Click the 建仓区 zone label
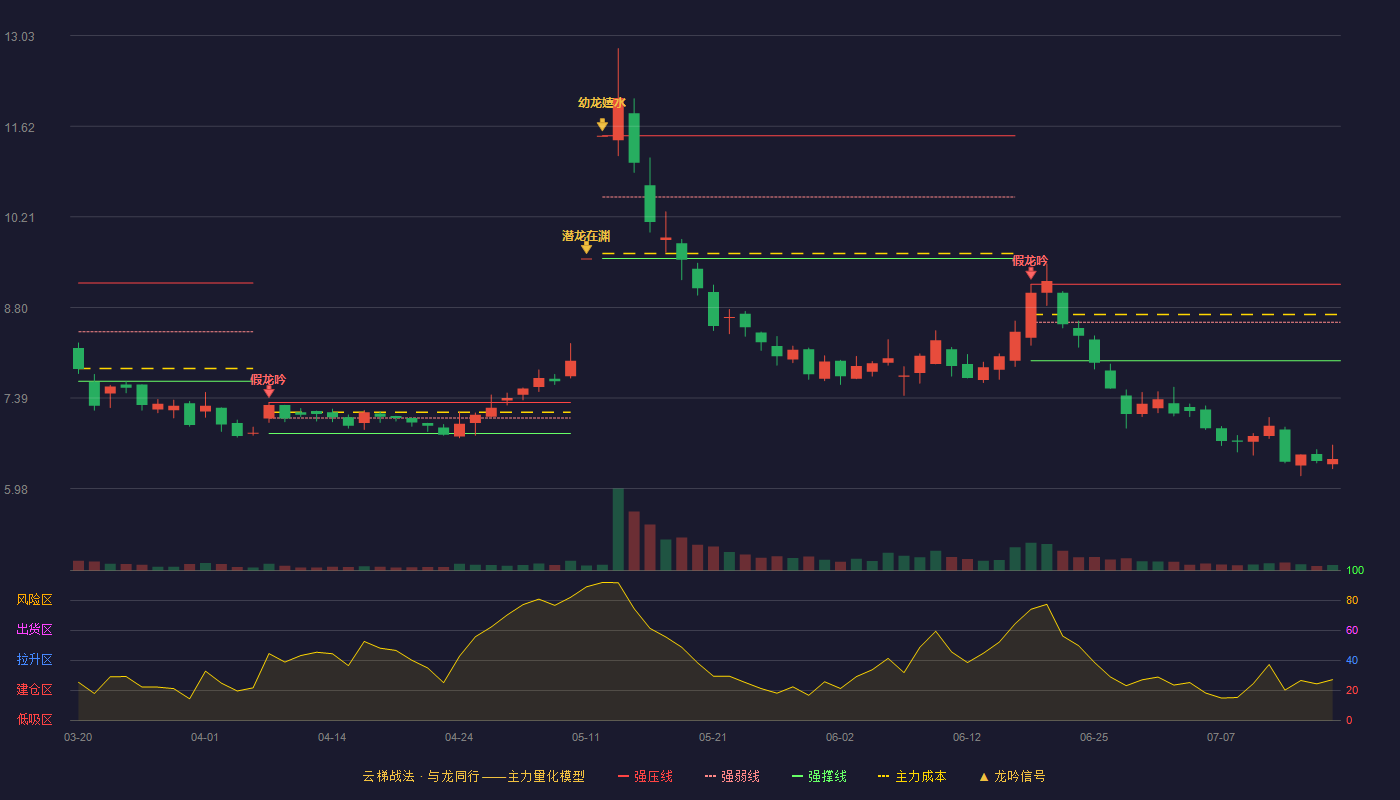 (x=34, y=690)
